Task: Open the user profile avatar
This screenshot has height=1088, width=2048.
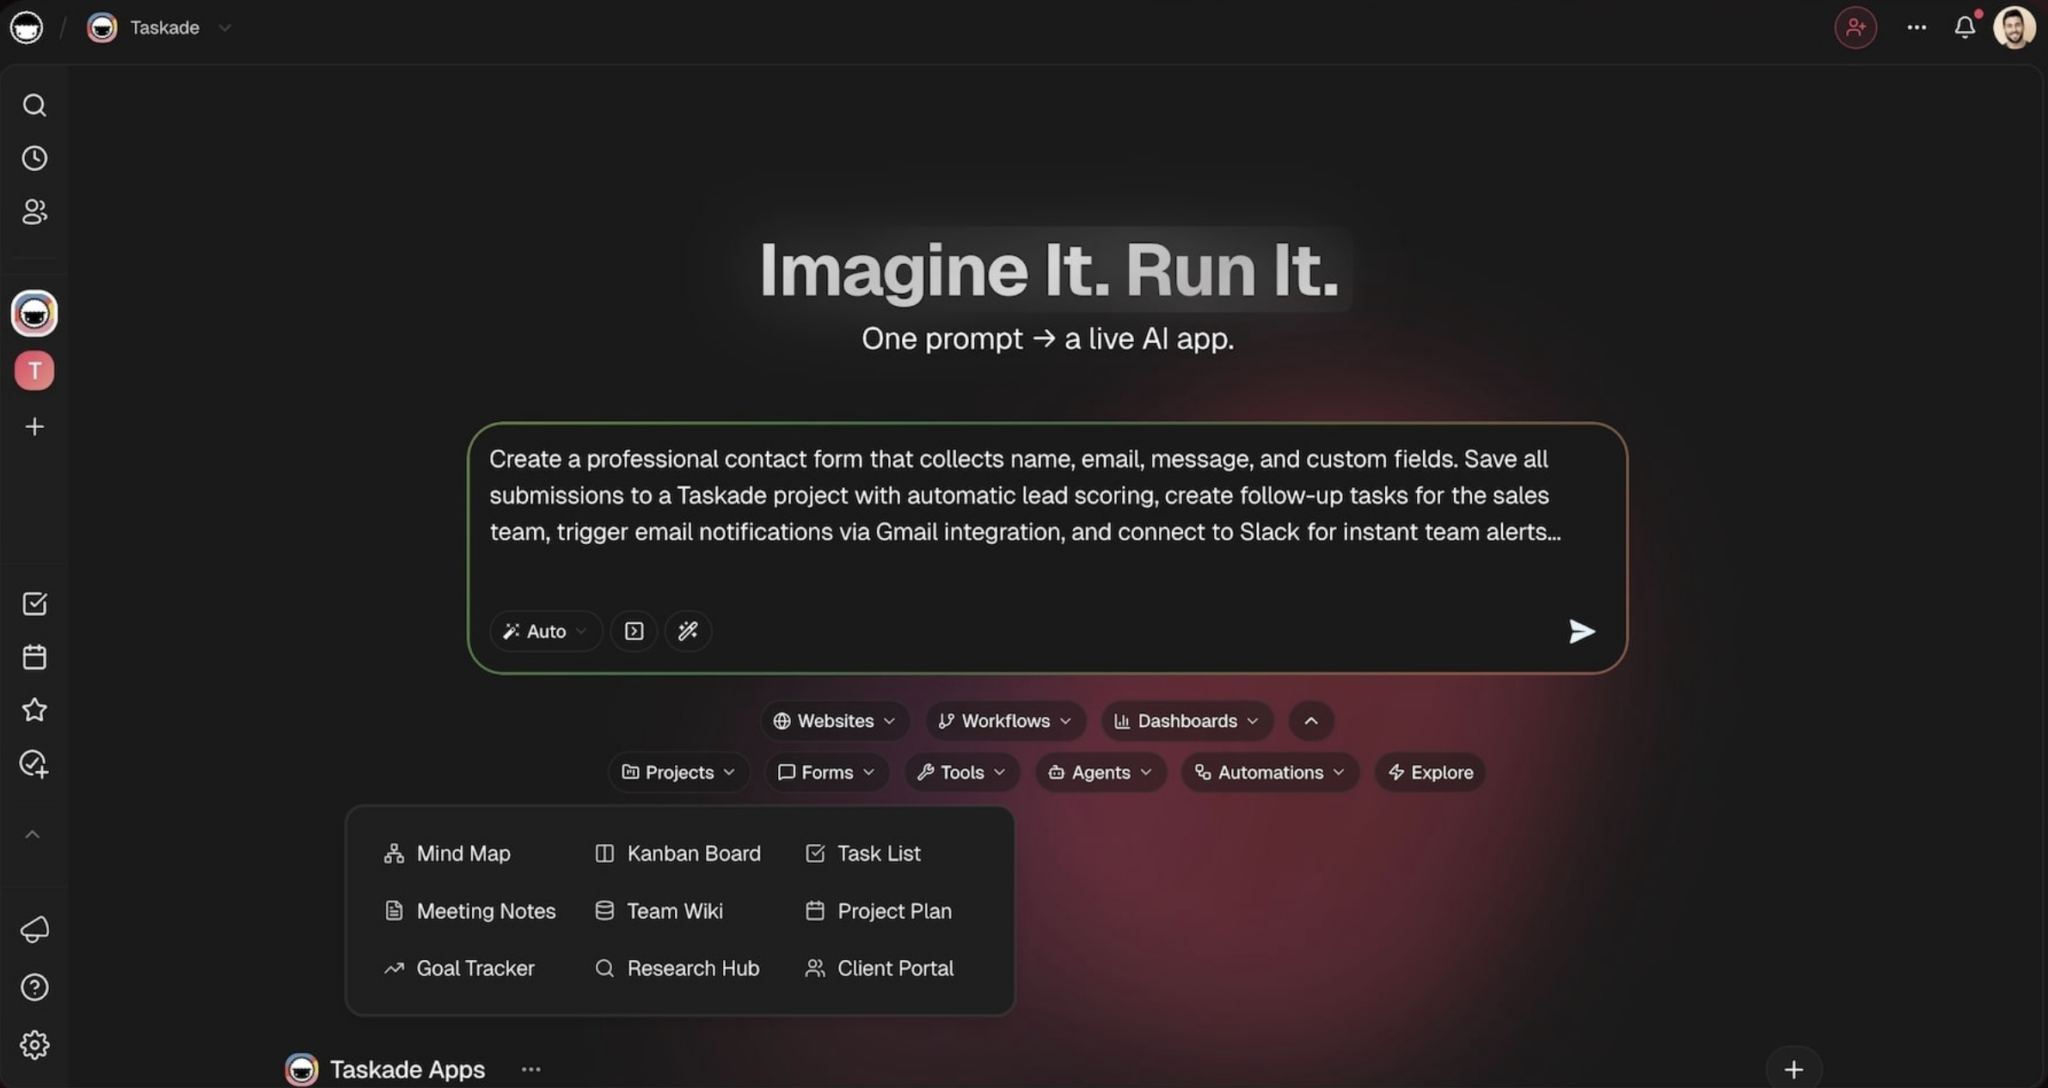Action: tap(2014, 27)
